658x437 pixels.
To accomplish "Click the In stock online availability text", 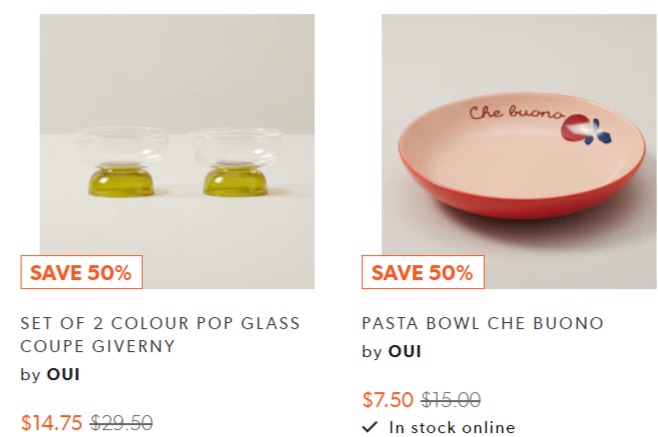I will point(452,427).
